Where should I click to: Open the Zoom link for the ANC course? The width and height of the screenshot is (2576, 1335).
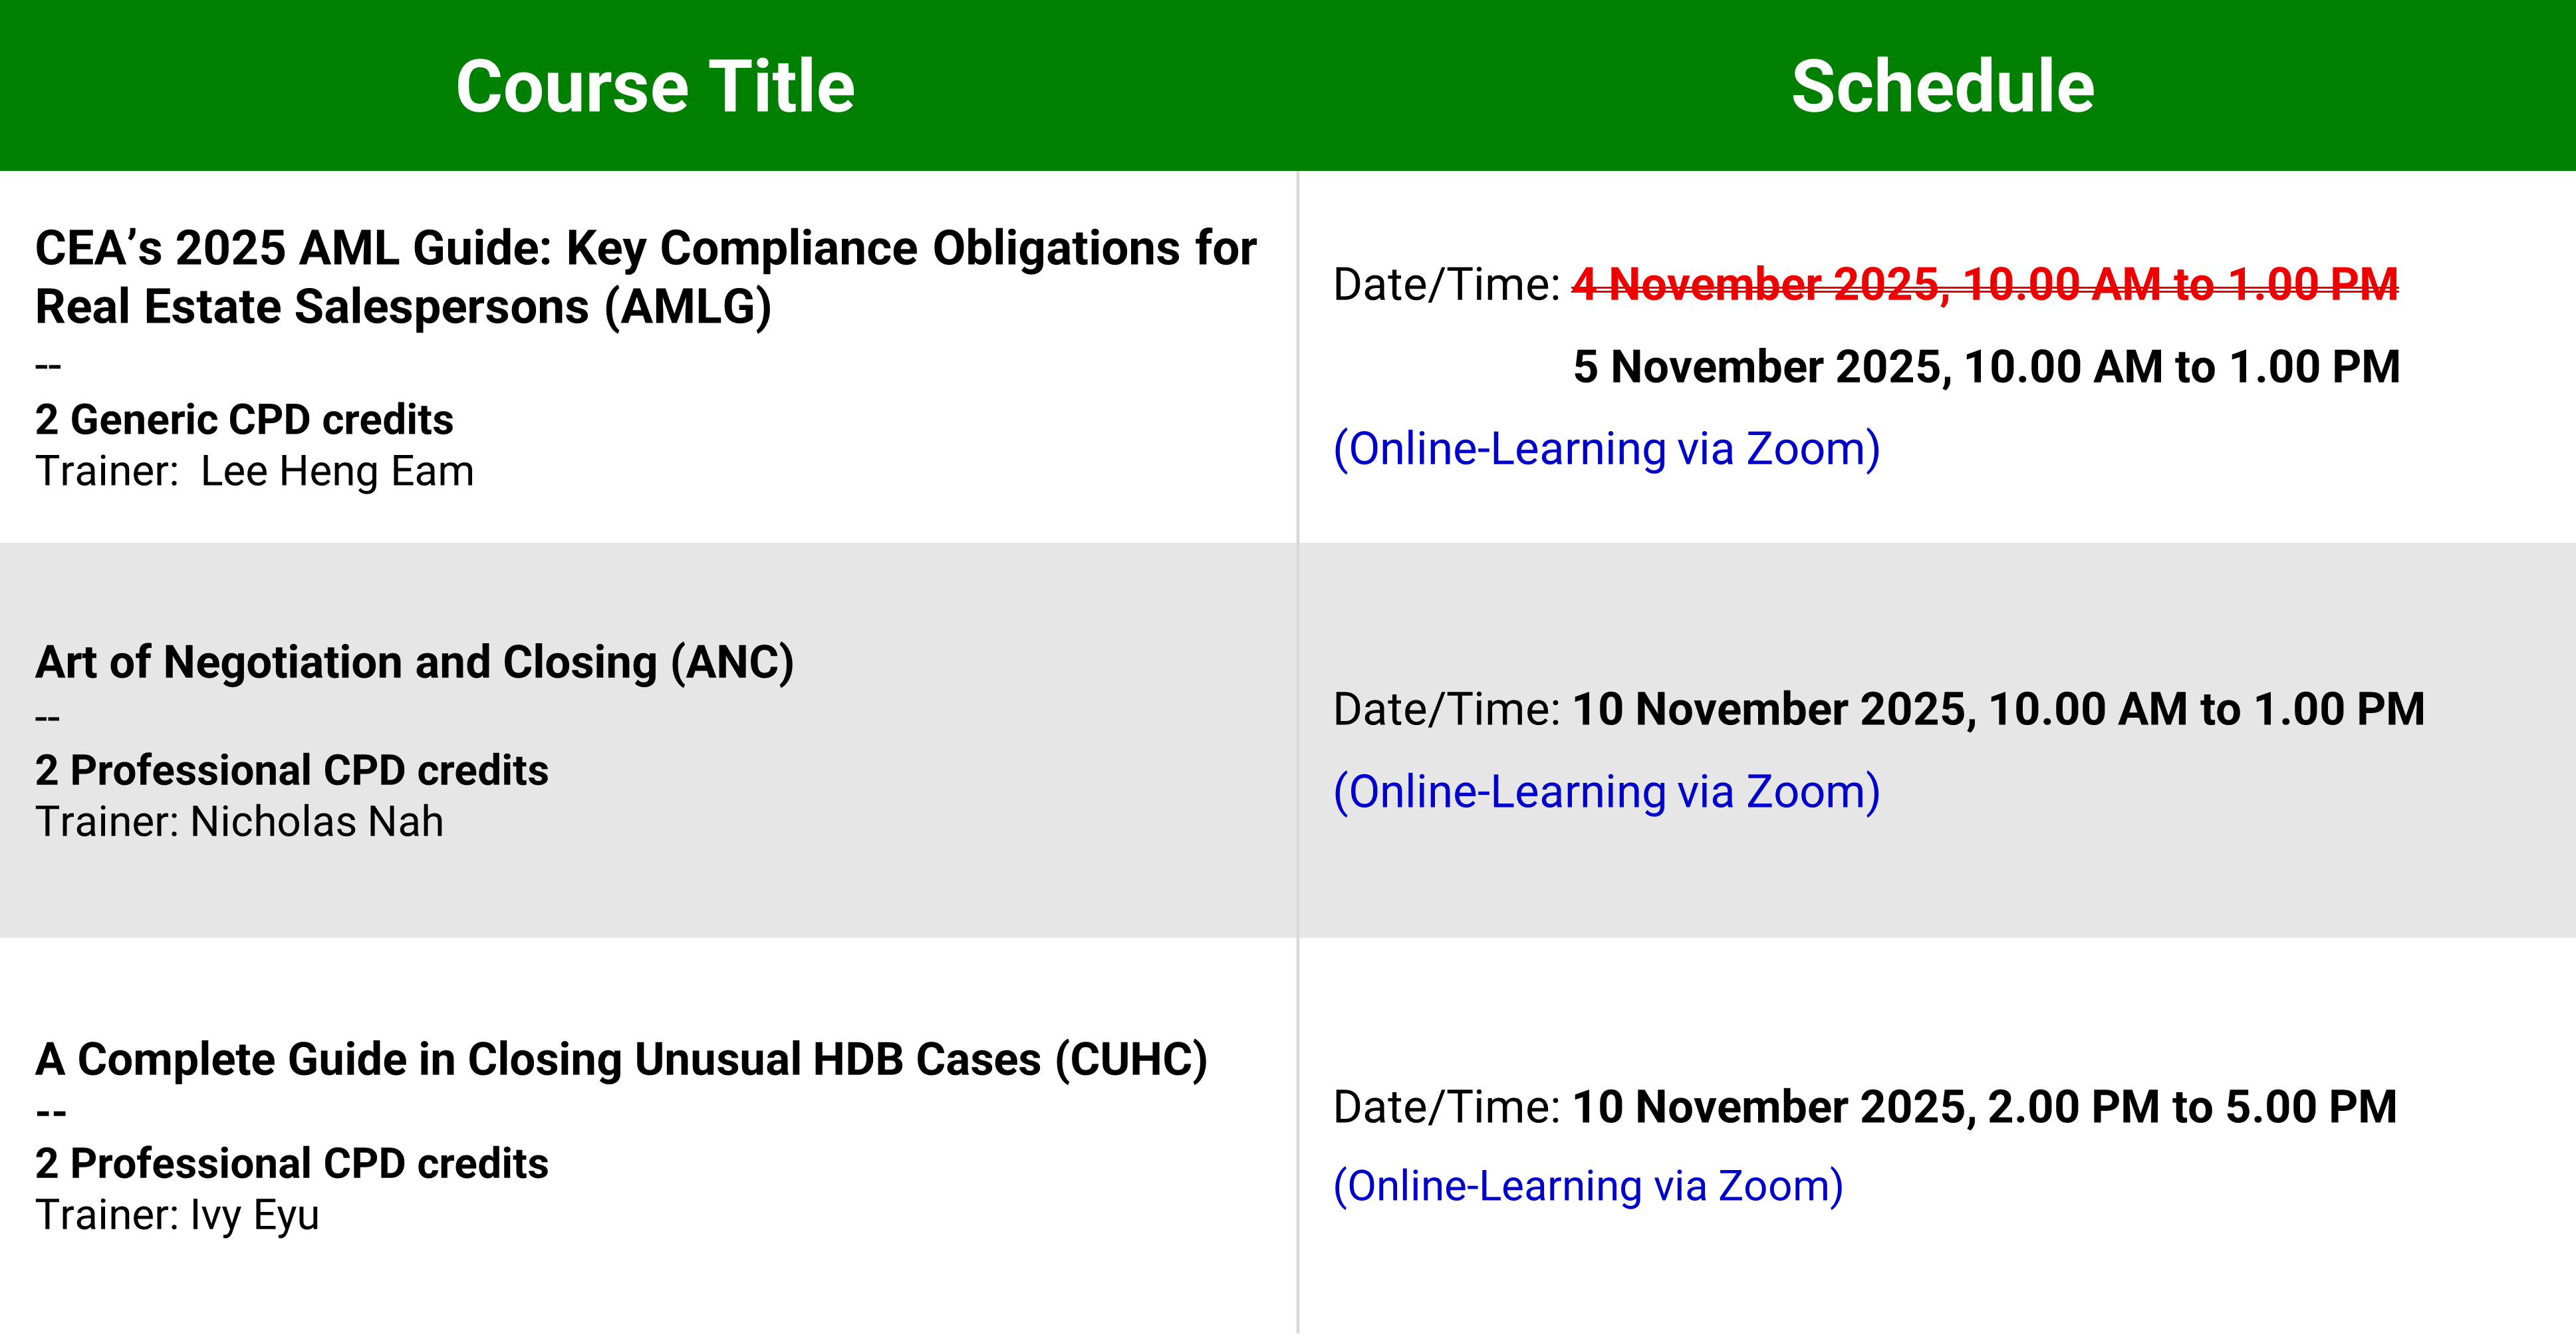1606,792
